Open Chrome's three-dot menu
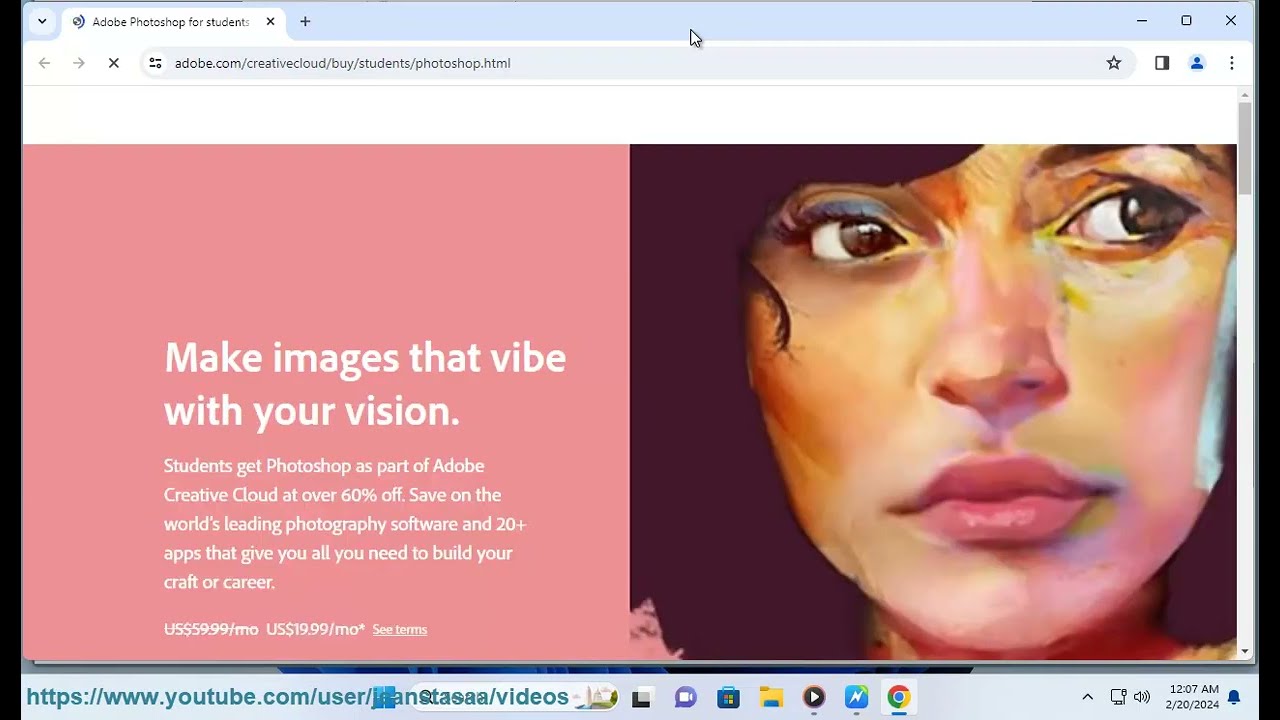Image resolution: width=1280 pixels, height=720 pixels. [1232, 63]
